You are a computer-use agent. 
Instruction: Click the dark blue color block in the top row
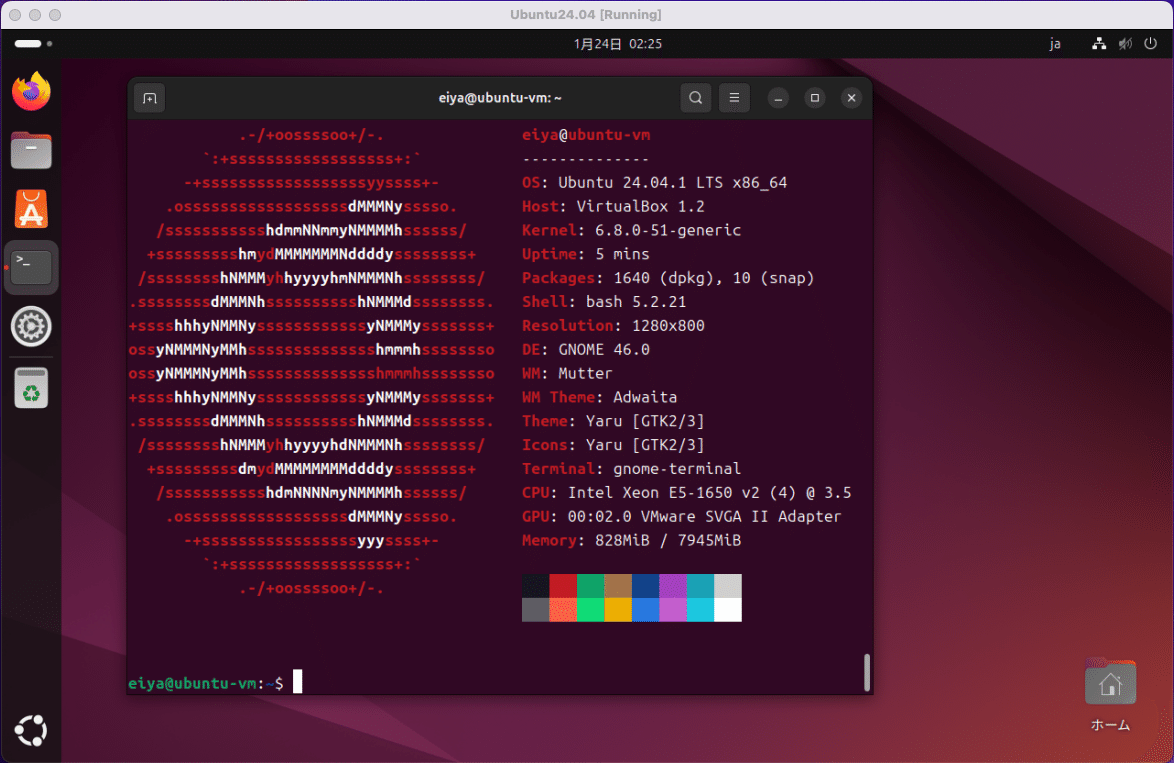tap(645, 586)
